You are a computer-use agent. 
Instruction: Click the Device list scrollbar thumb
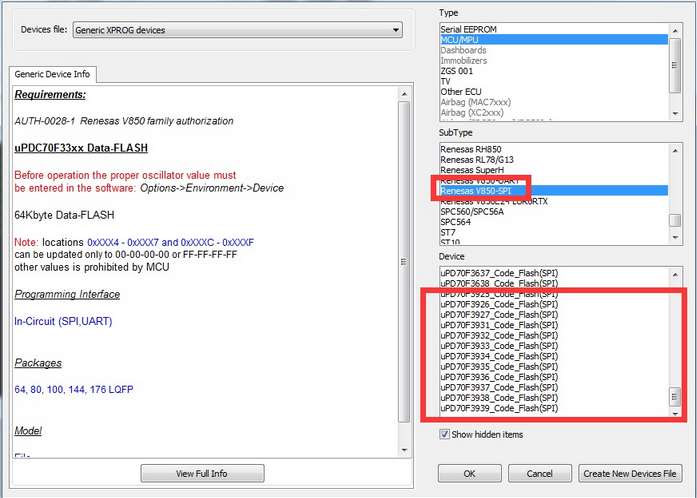click(675, 397)
